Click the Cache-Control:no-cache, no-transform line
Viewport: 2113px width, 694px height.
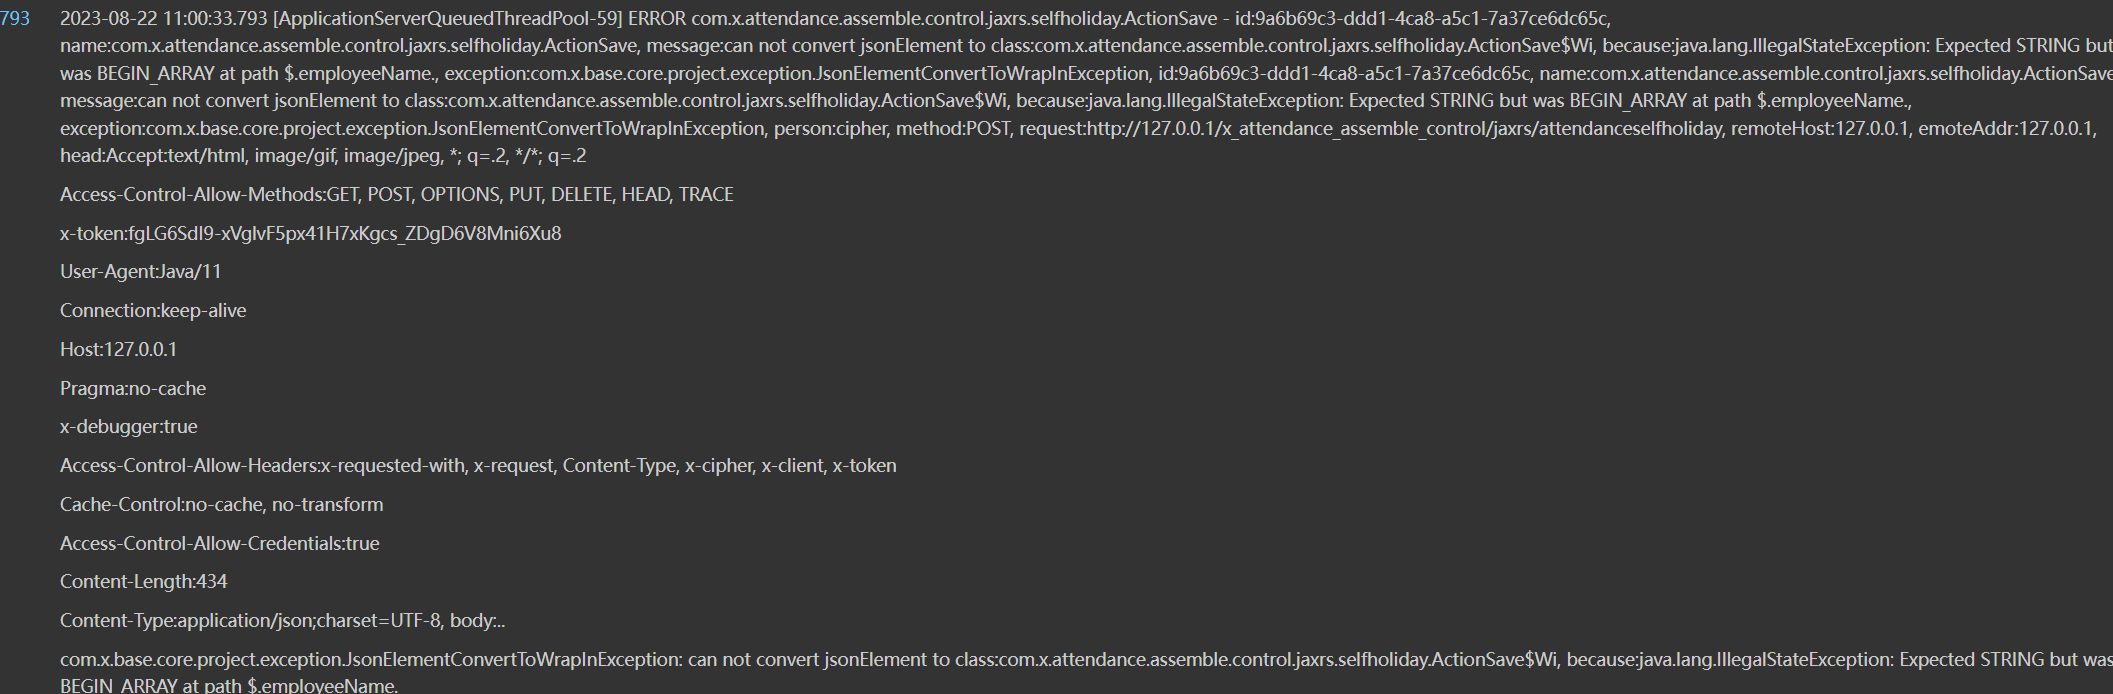click(x=221, y=505)
